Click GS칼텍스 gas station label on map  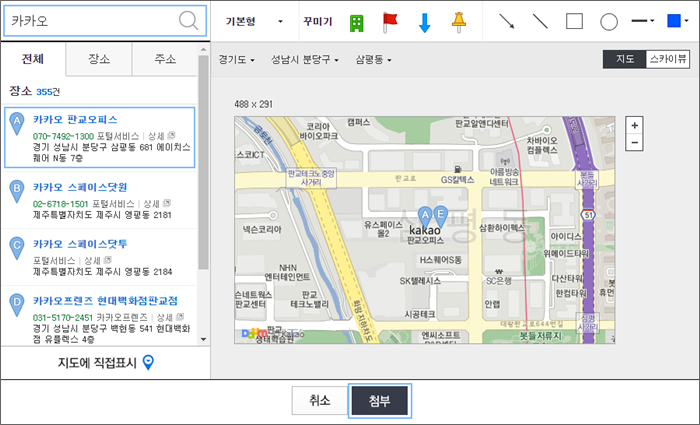[458, 180]
